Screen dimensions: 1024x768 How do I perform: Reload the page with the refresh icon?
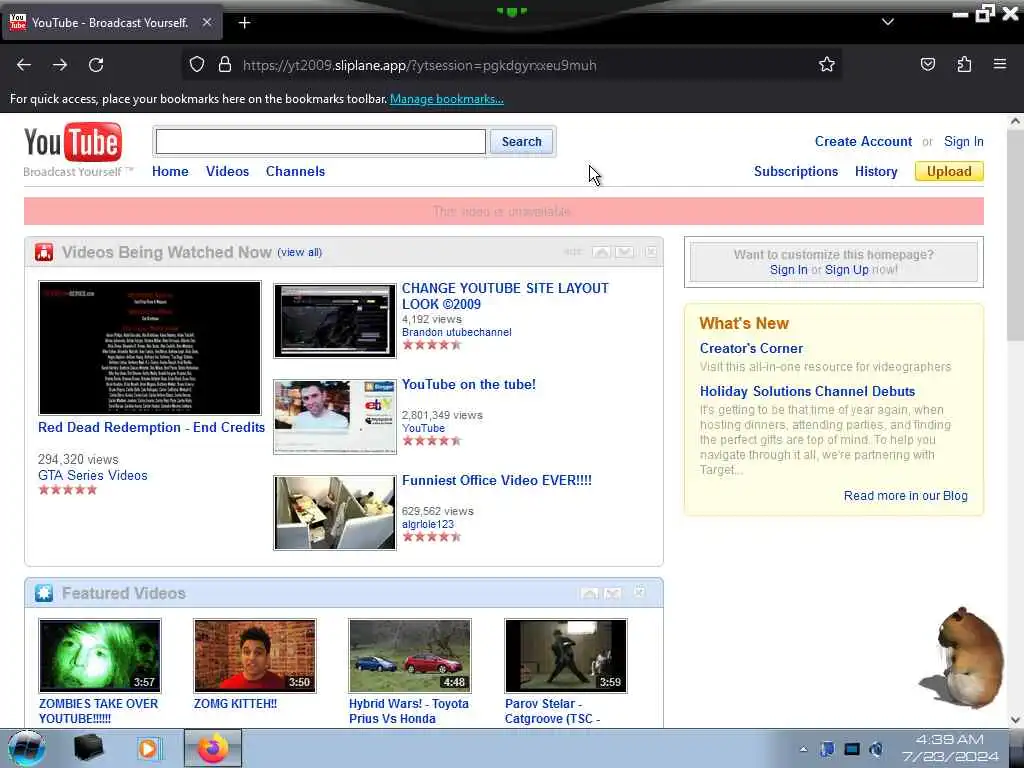click(96, 65)
